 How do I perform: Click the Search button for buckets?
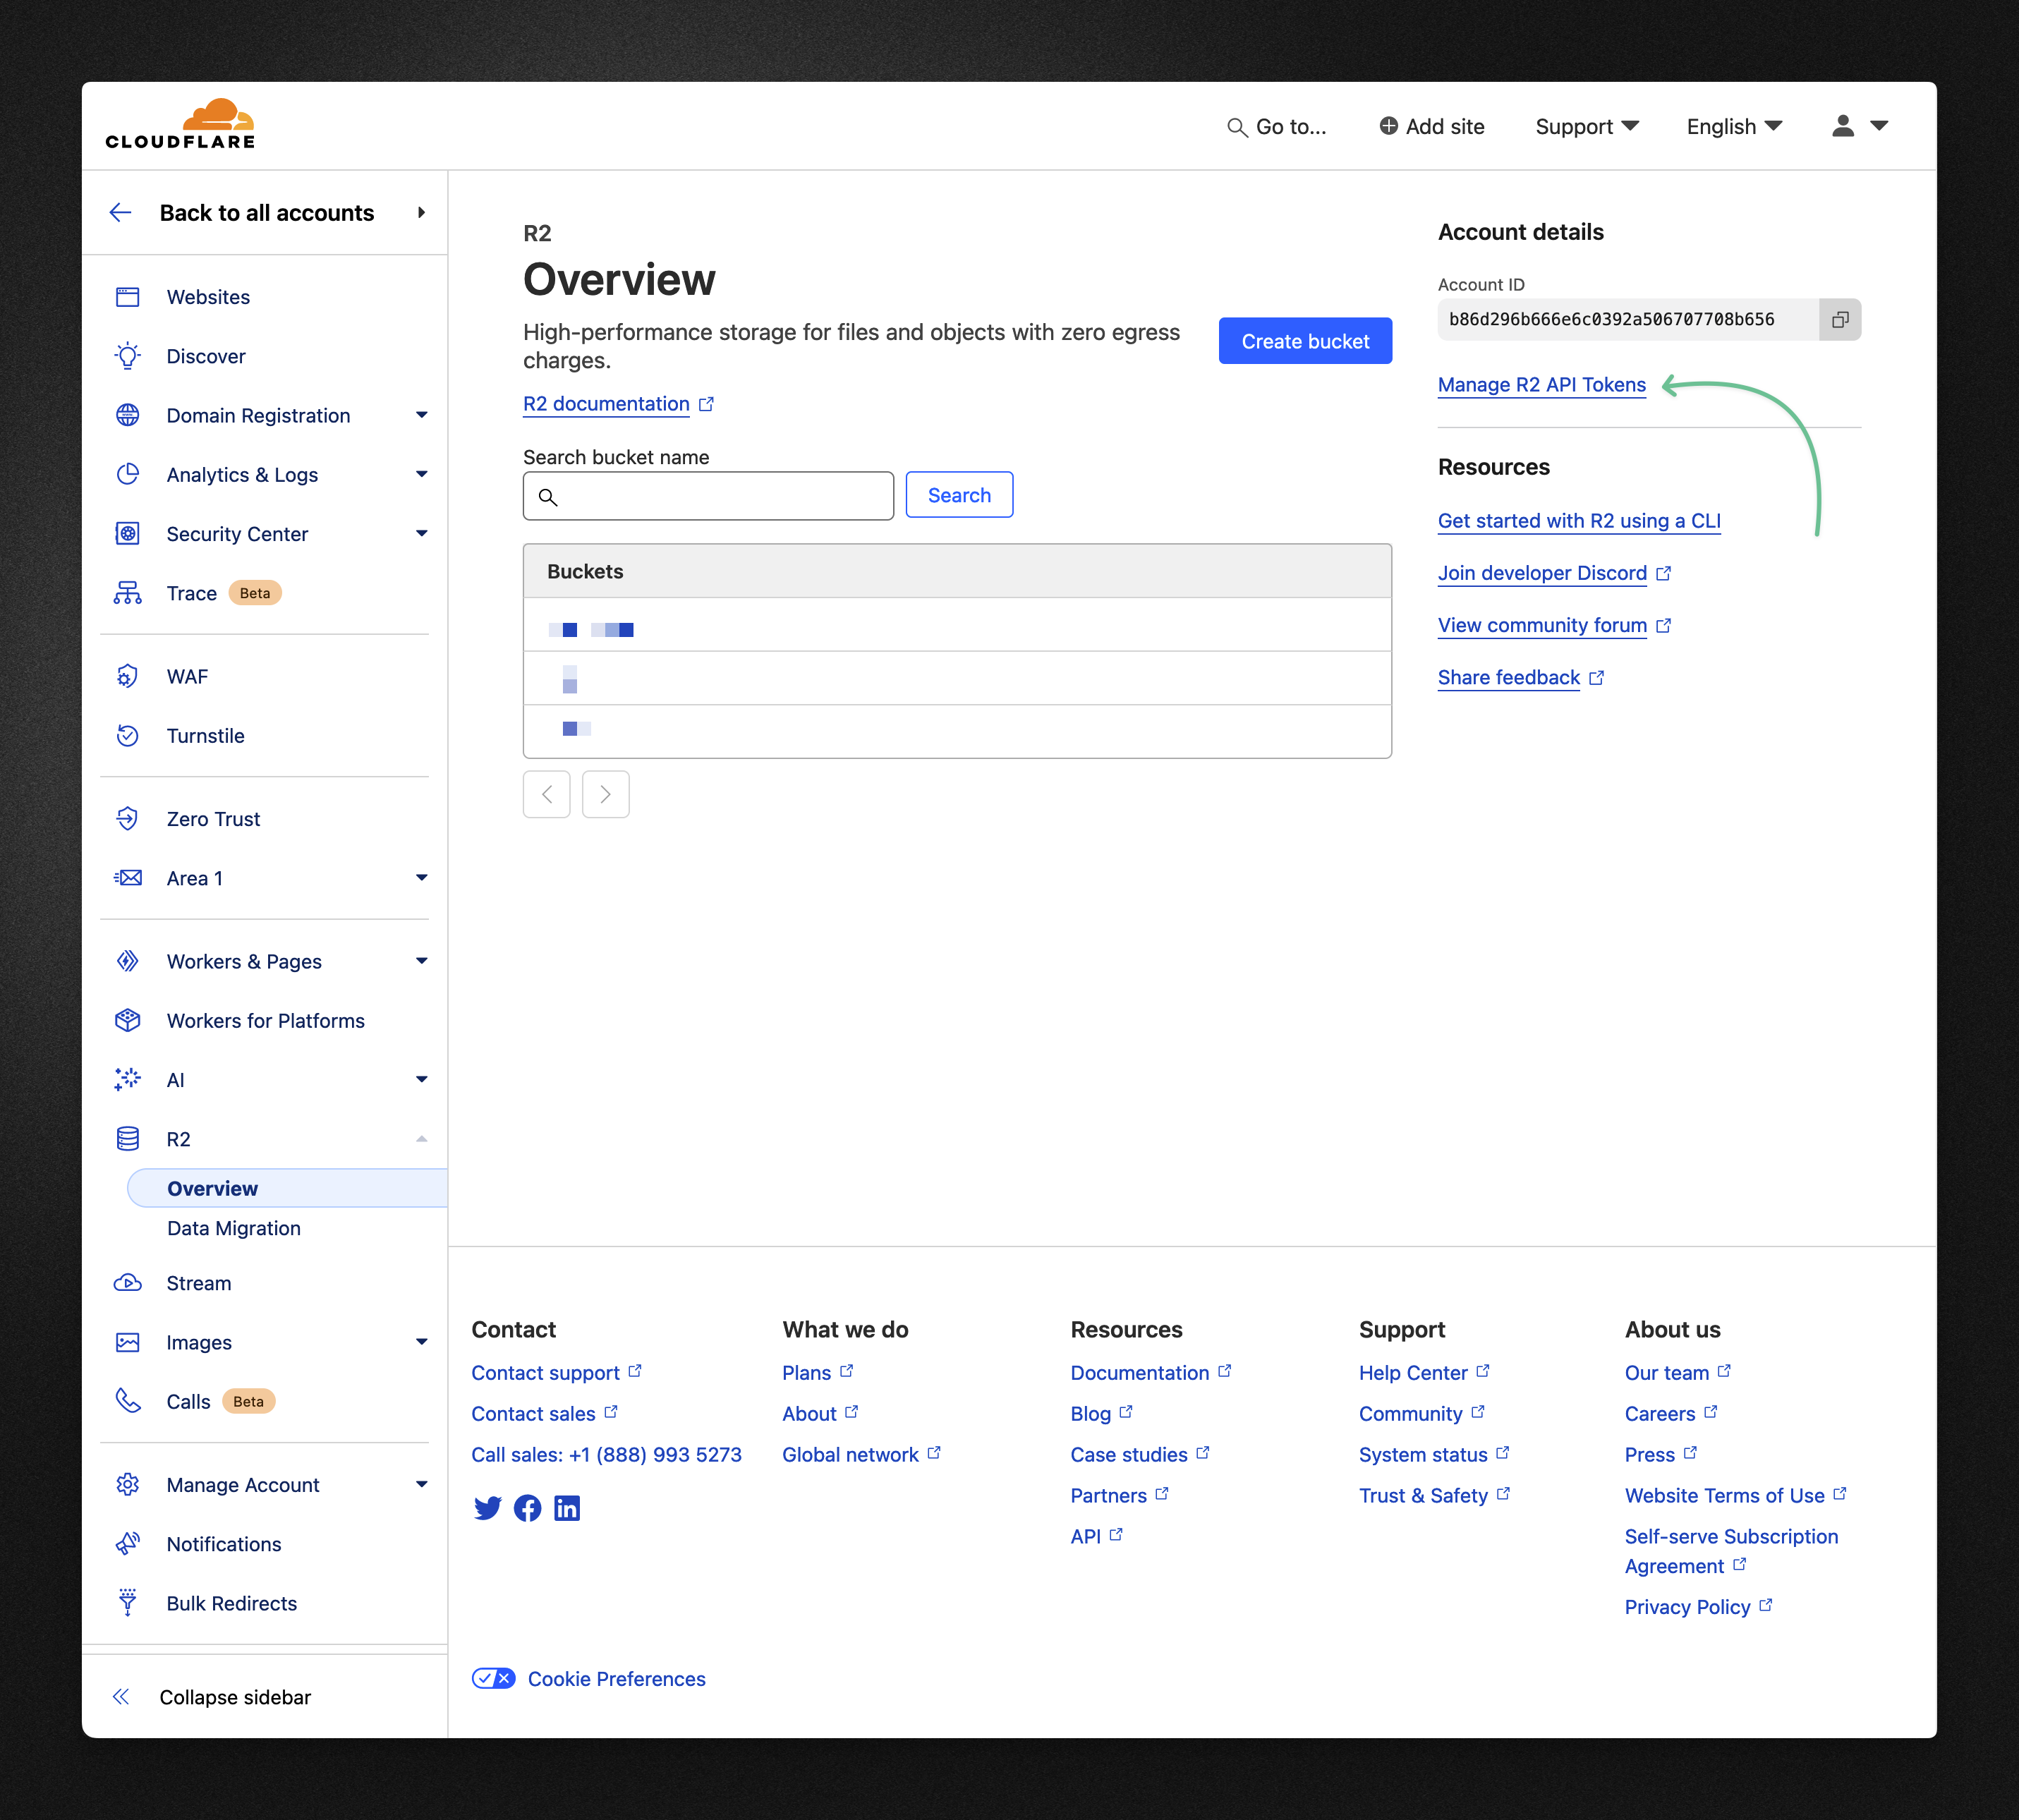point(959,495)
